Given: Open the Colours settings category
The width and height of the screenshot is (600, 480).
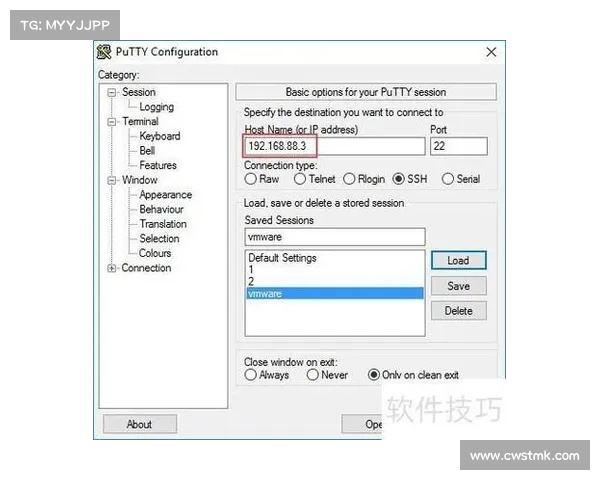Looking at the screenshot, I should (155, 253).
